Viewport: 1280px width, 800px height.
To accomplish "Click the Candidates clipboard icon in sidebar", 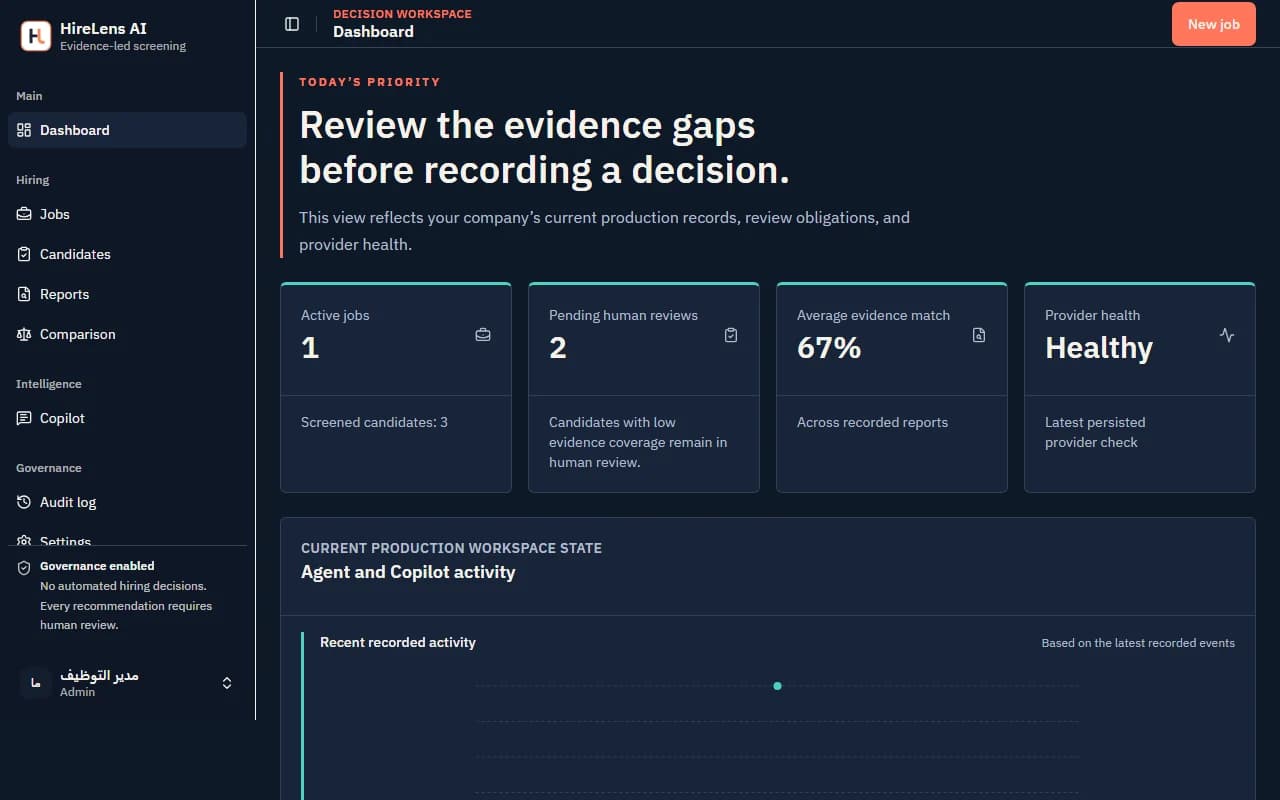I will pos(24,254).
